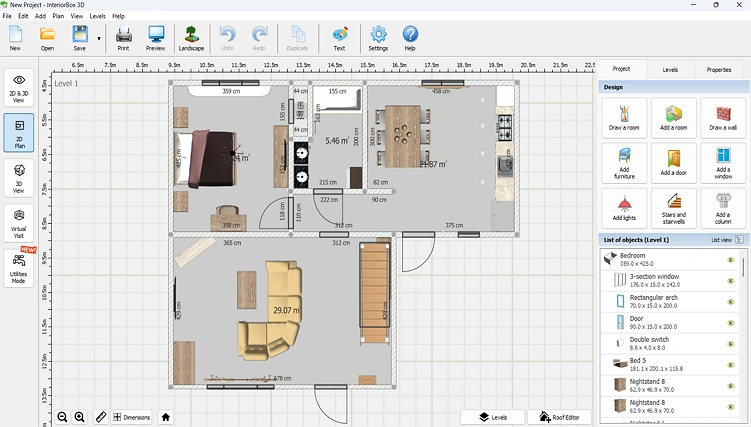Select the Add a window tool
This screenshot has height=427, width=751.
[x=723, y=163]
